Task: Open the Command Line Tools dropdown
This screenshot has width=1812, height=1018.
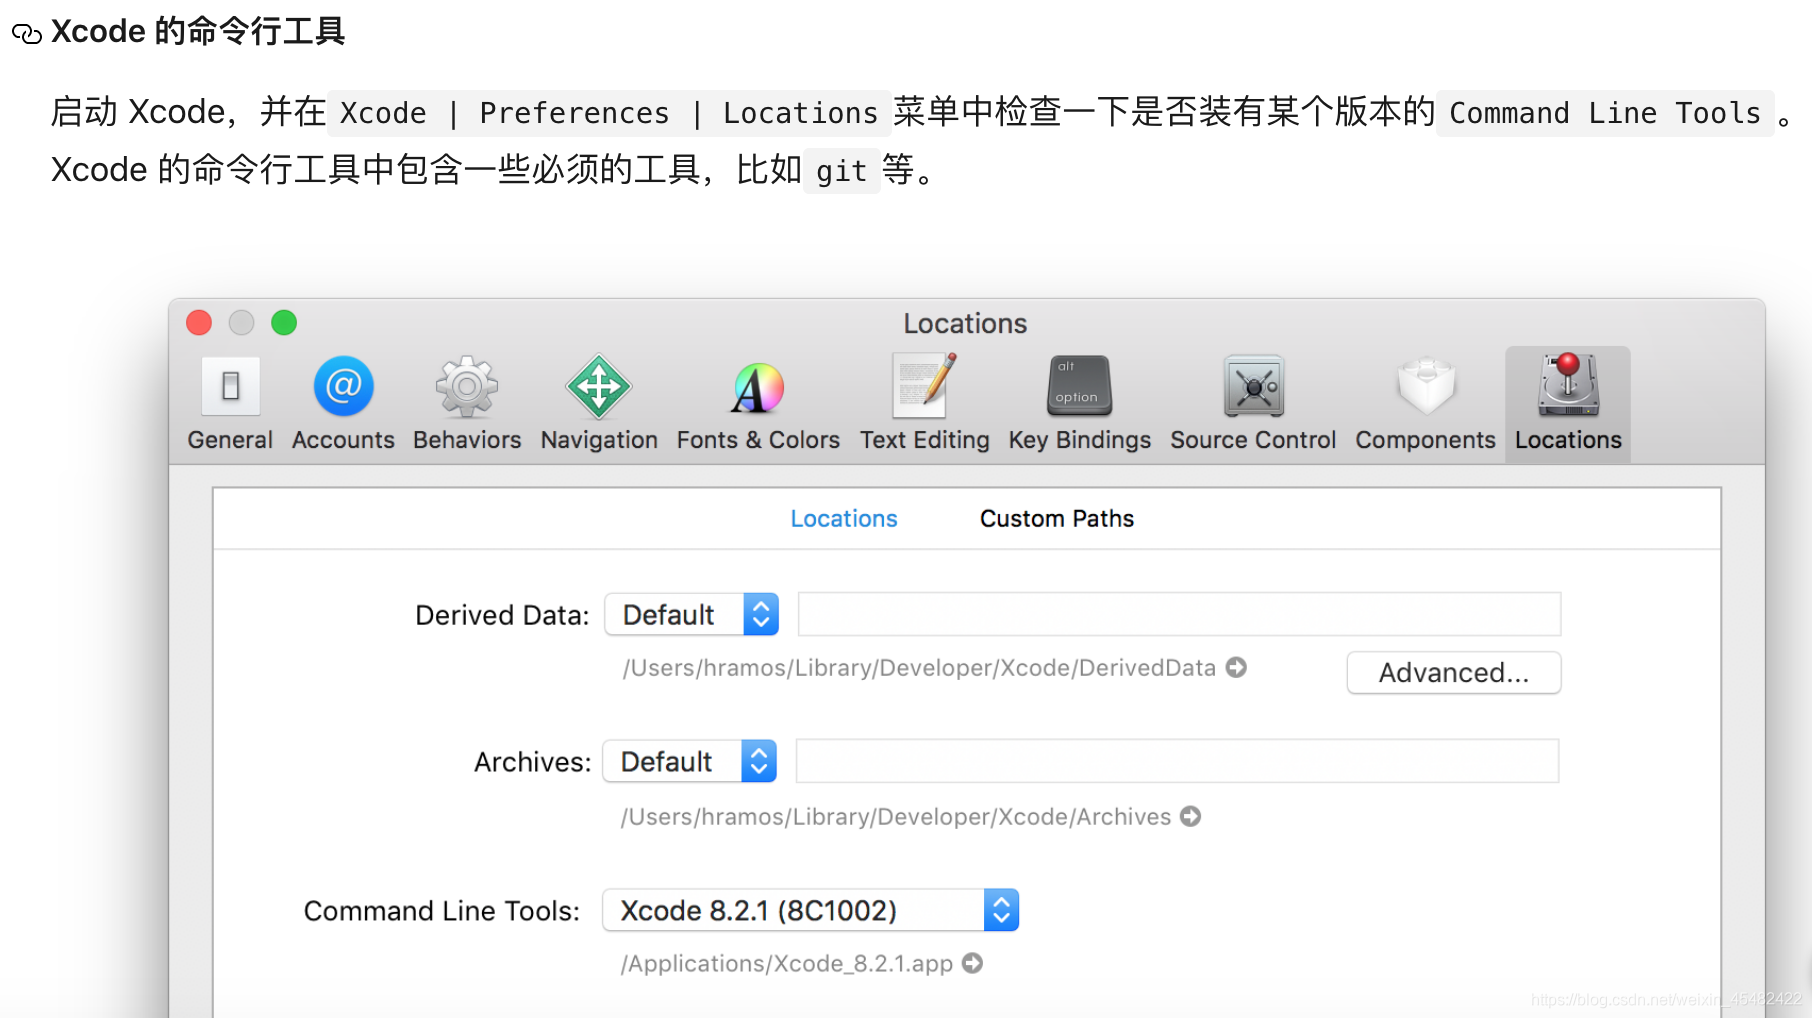Action: [x=811, y=910]
